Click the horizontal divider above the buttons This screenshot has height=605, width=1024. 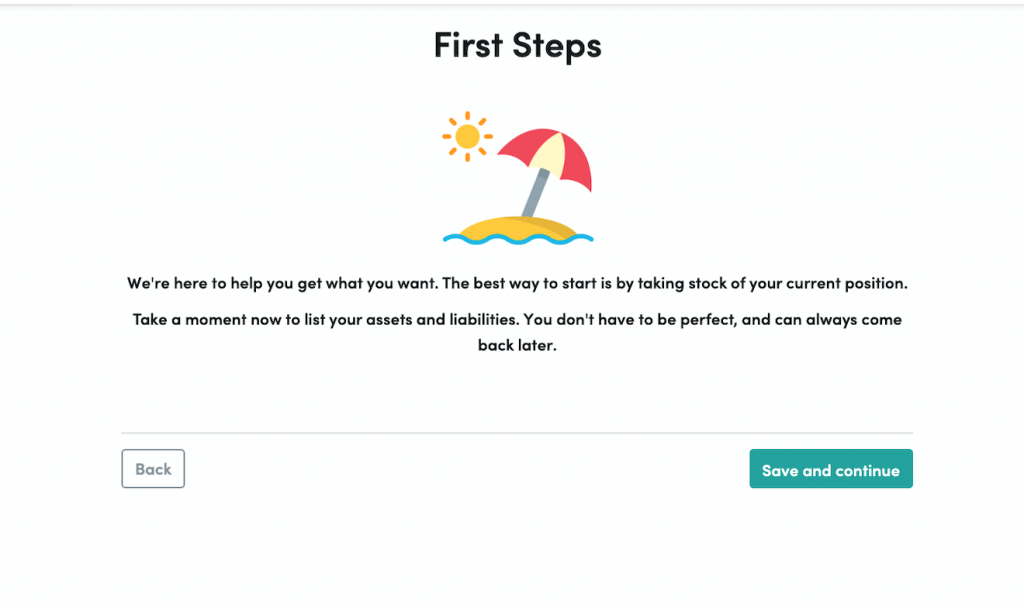(517, 433)
